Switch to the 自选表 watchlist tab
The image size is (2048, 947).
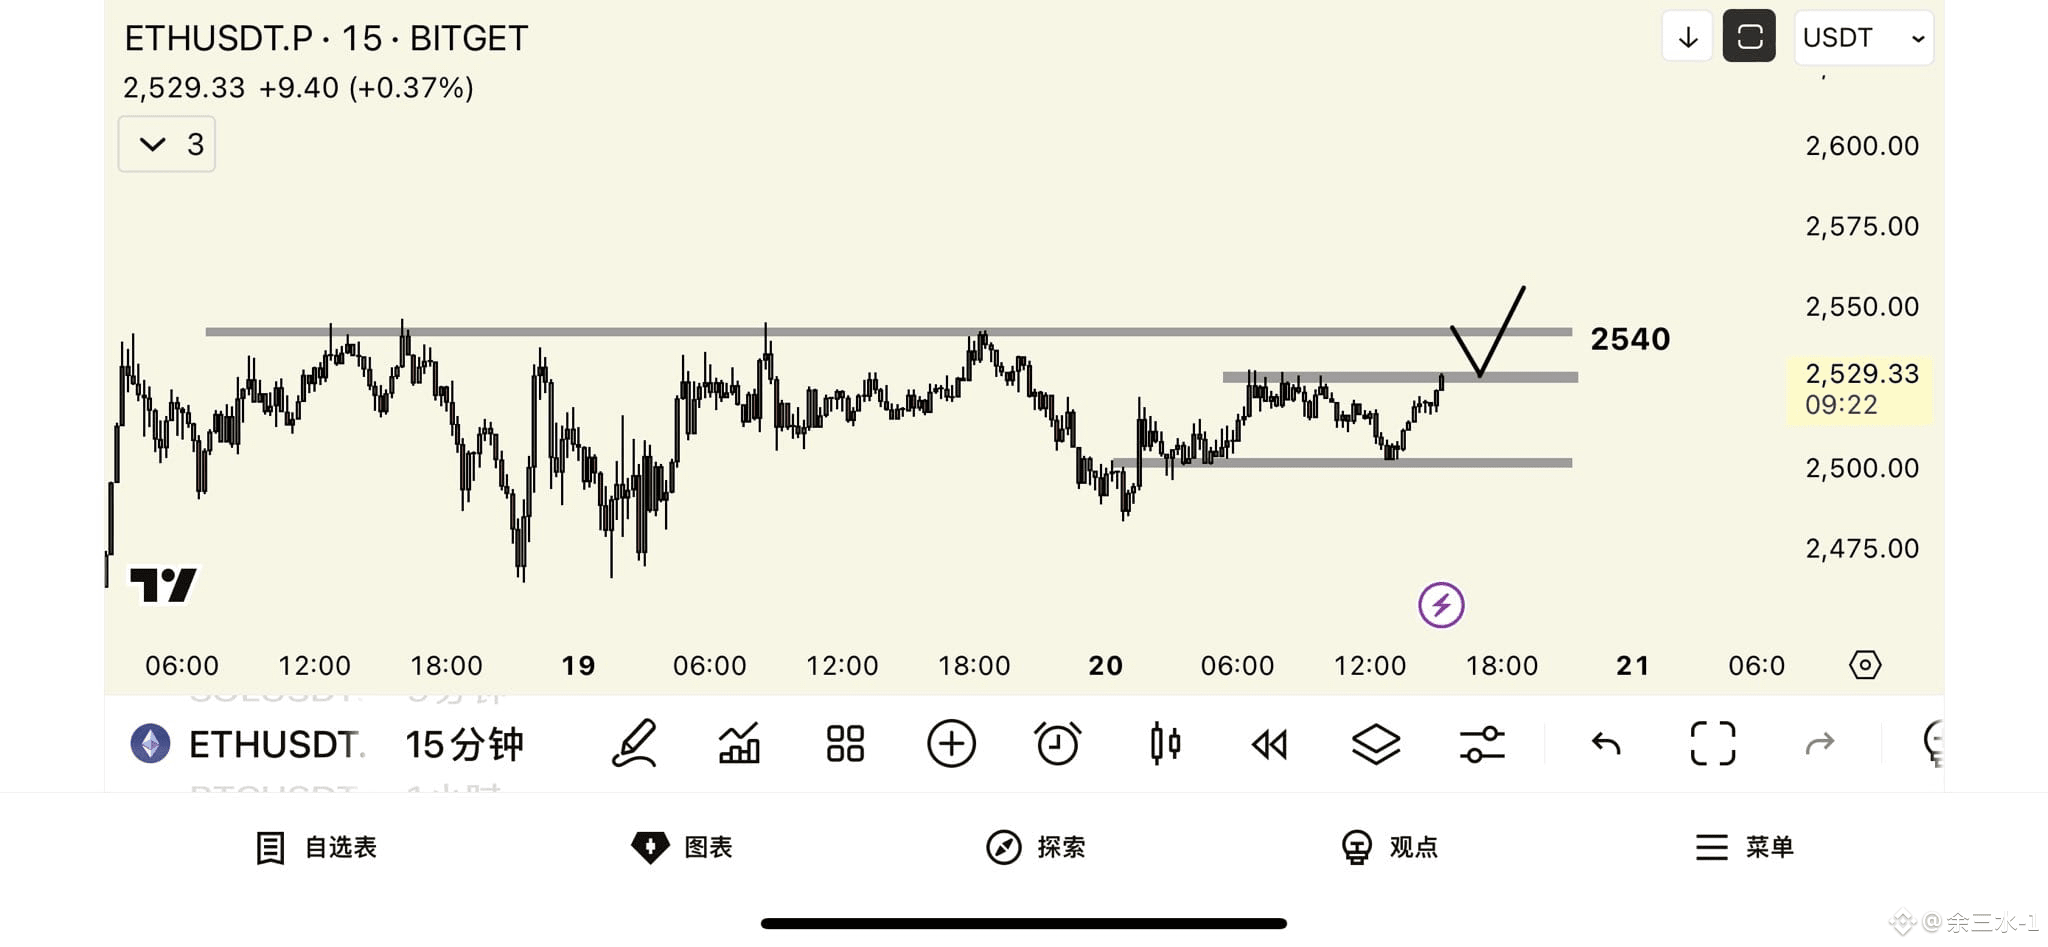[316, 847]
